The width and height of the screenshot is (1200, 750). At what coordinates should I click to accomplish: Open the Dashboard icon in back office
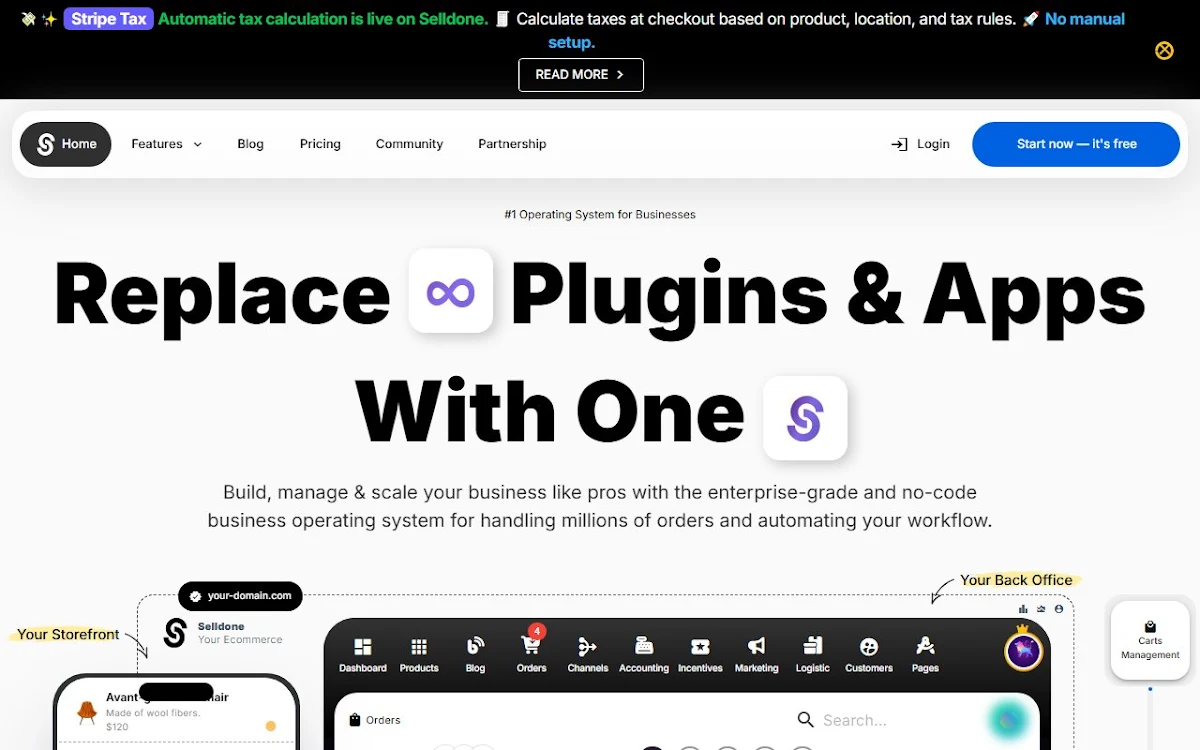pos(362,647)
